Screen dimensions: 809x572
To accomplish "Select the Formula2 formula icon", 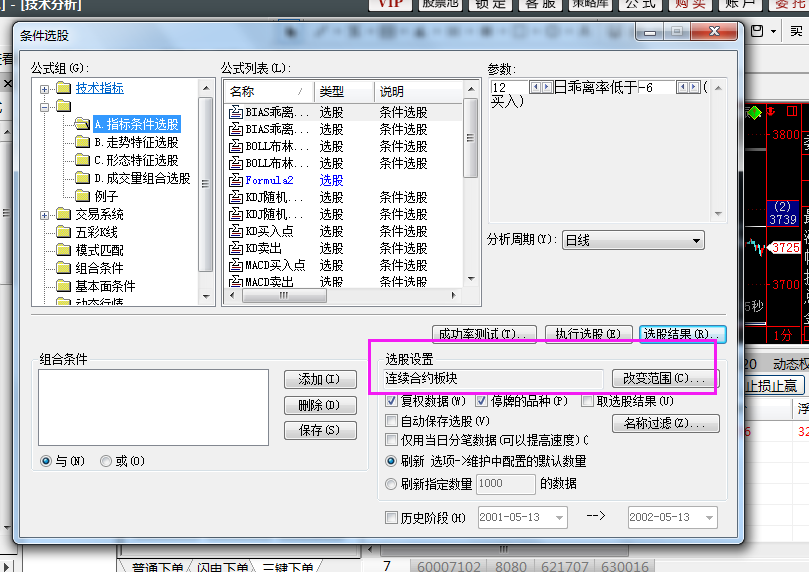I will coord(236,181).
